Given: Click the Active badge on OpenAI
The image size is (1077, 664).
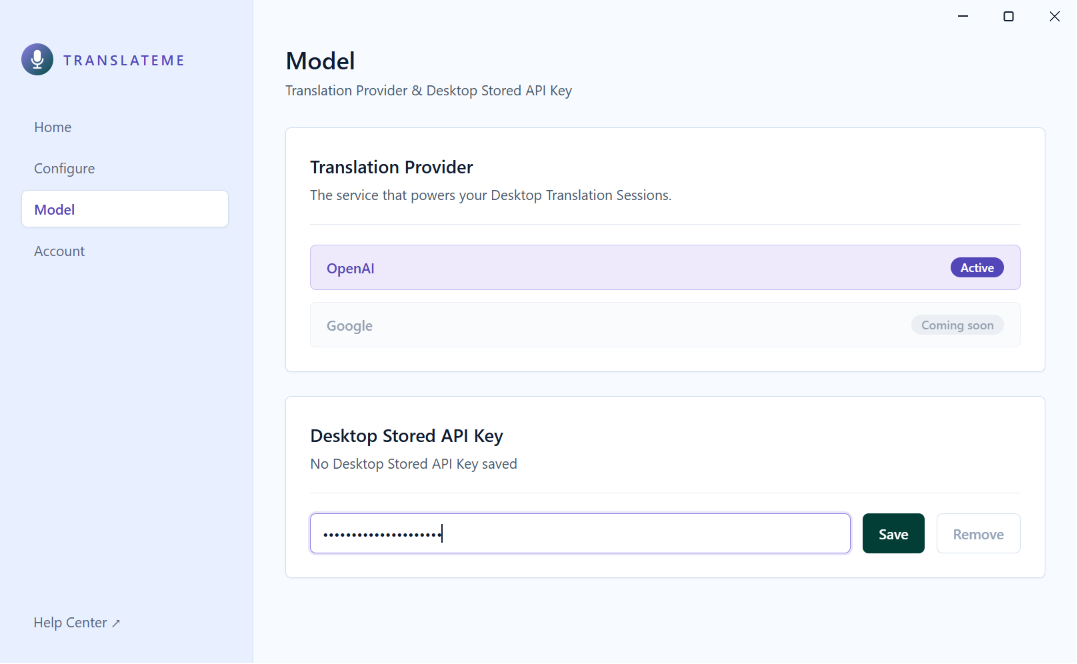Looking at the screenshot, I should pos(977,268).
